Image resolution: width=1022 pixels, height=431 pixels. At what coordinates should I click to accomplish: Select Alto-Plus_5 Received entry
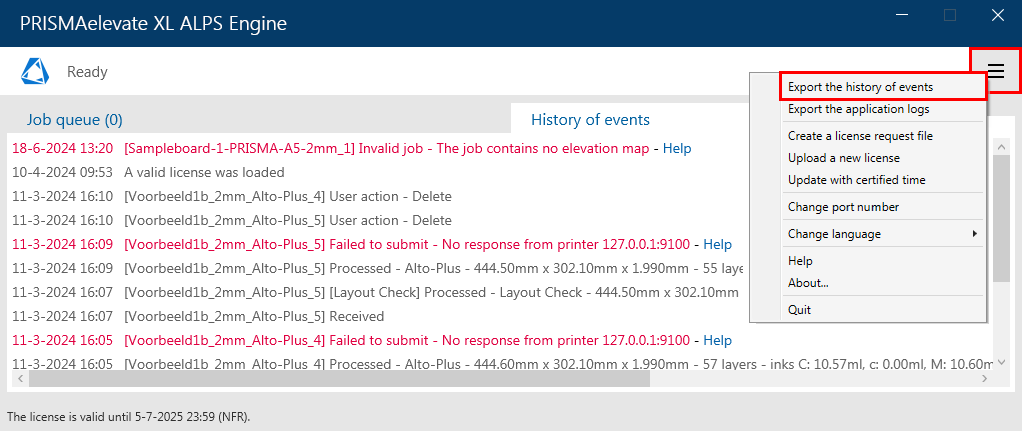point(198,316)
